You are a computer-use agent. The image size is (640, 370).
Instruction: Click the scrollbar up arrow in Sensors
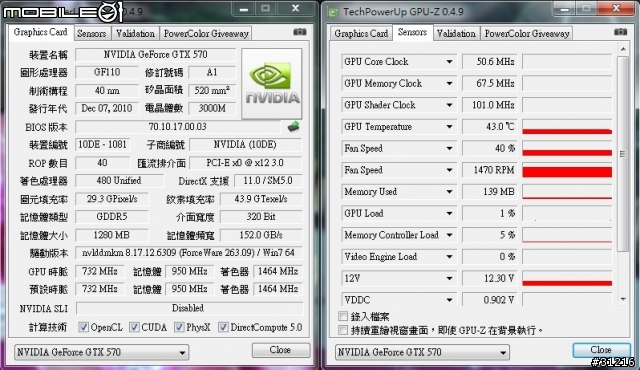[623, 49]
